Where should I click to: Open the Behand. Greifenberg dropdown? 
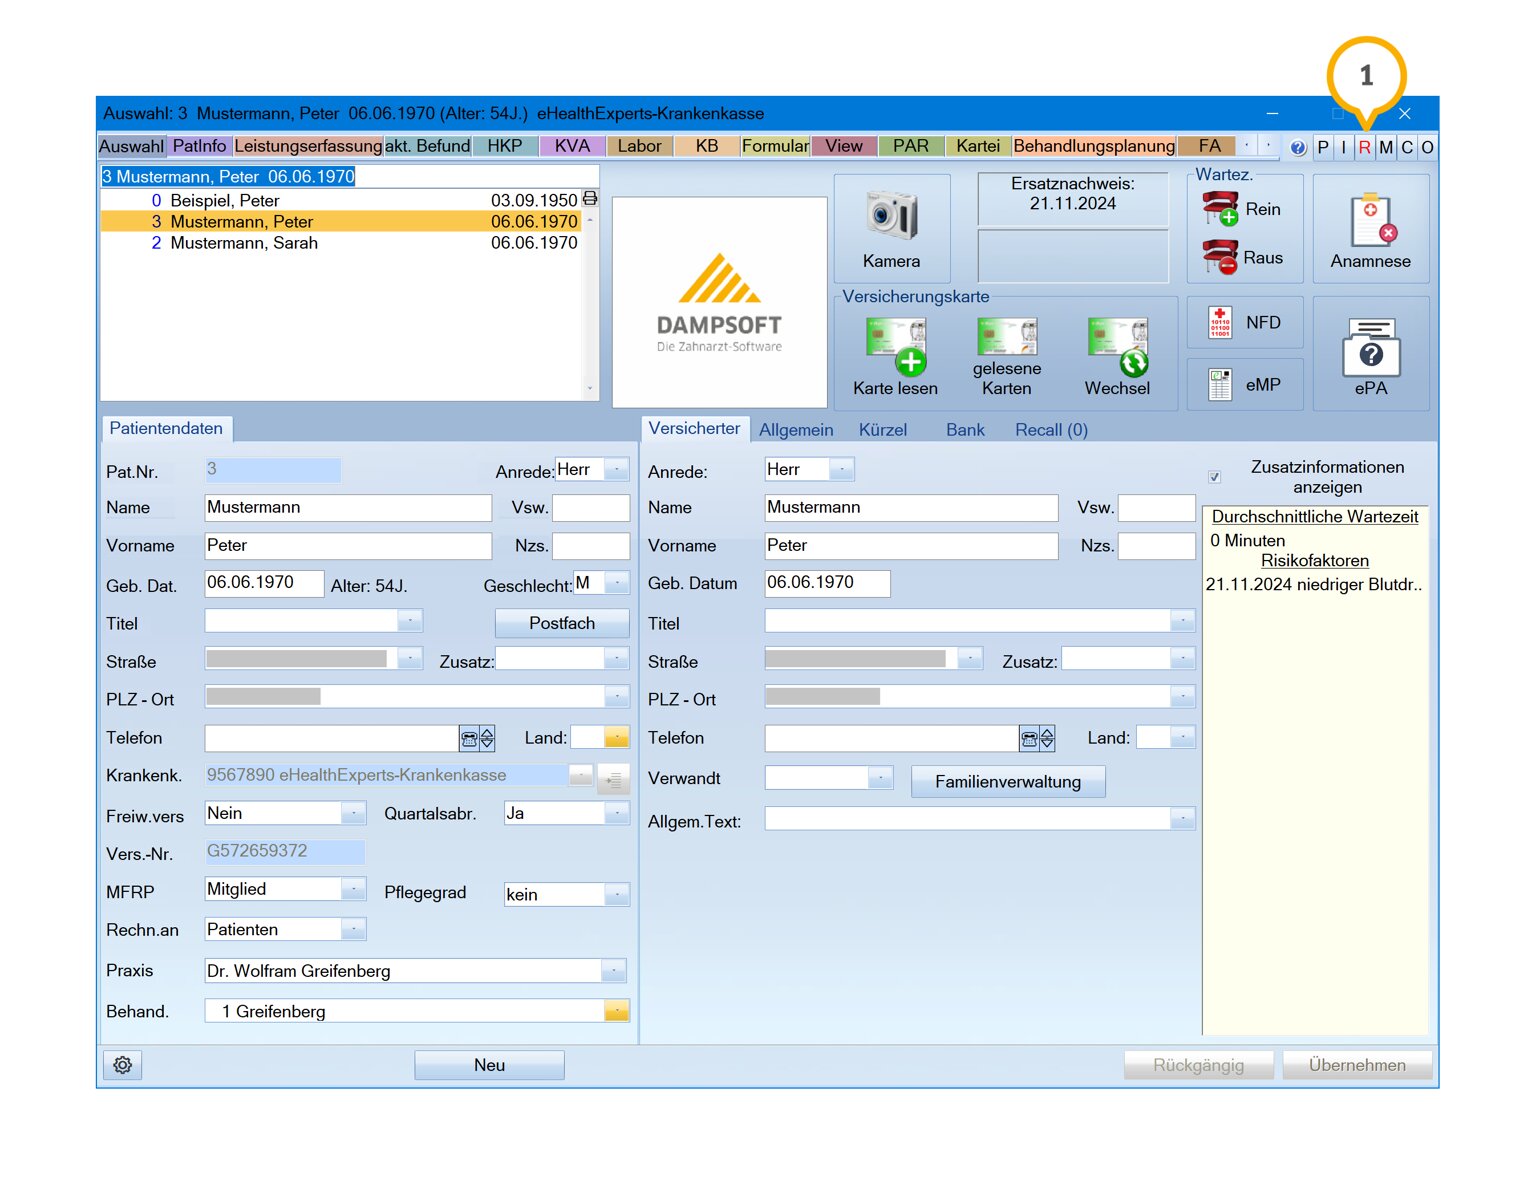point(617,1011)
